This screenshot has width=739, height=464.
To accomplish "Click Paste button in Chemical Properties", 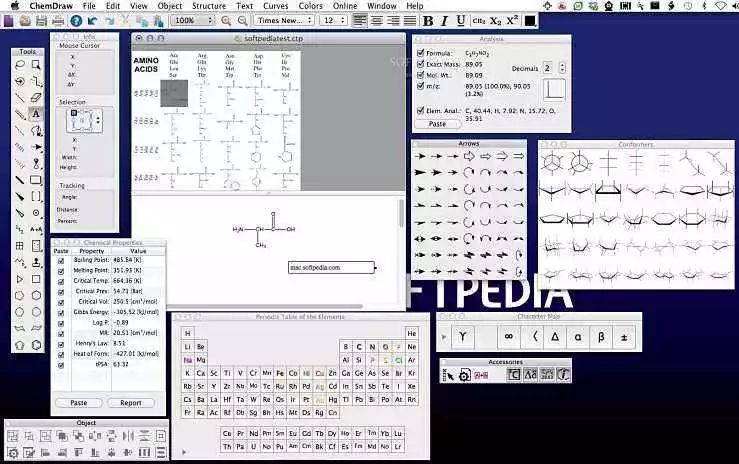I will click(x=79, y=403).
